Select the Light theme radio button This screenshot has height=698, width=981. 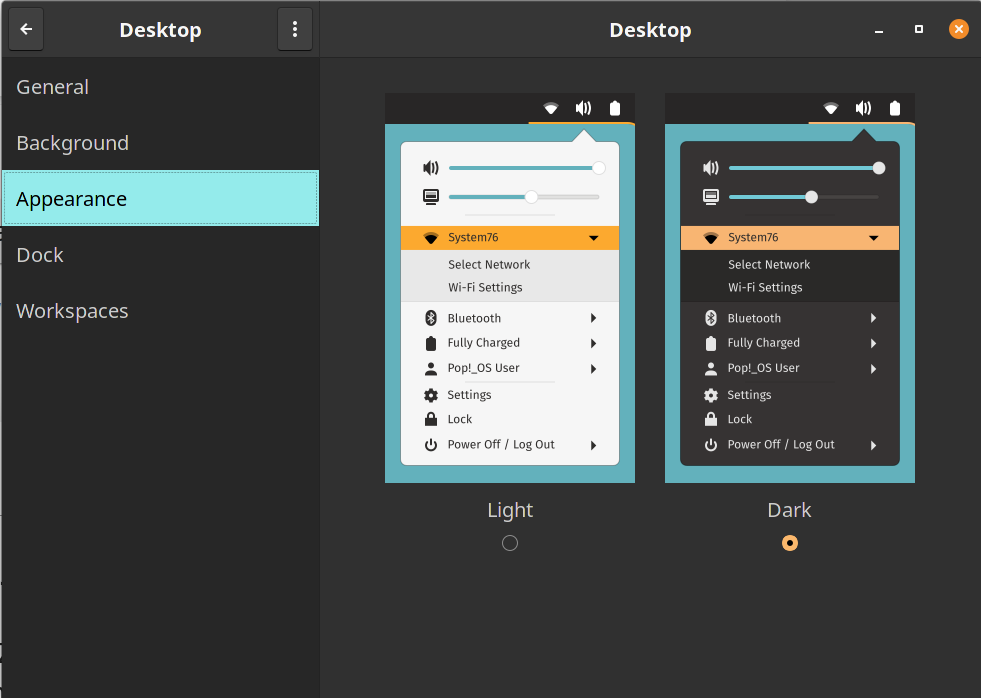click(x=510, y=543)
